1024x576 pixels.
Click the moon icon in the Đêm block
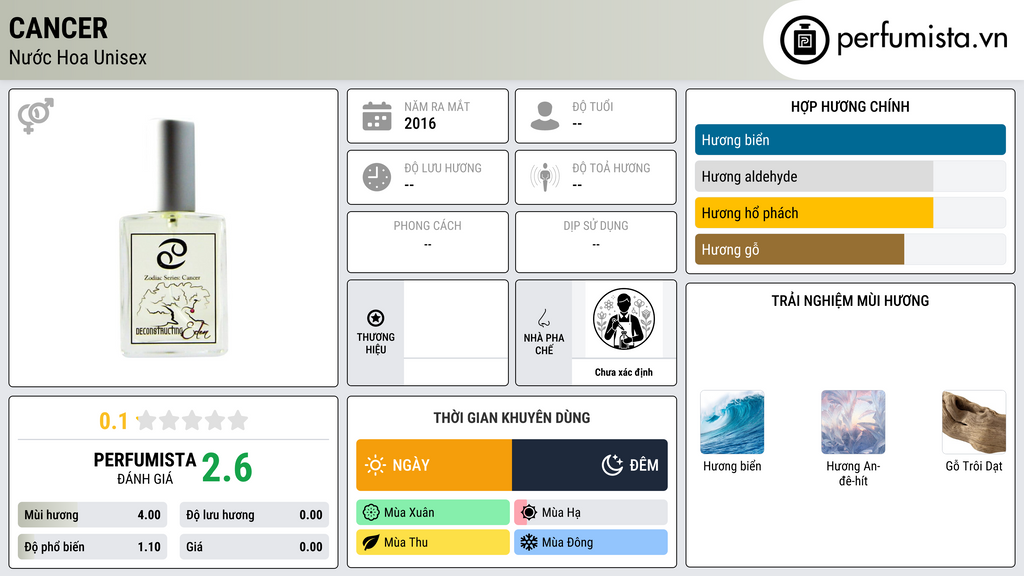coord(612,465)
